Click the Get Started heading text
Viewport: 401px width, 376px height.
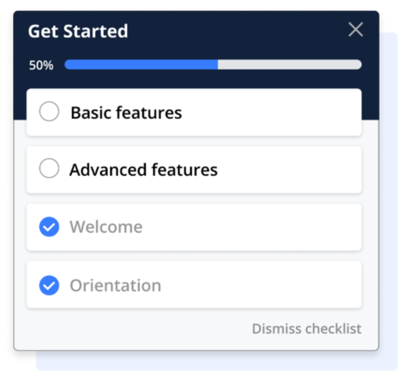[78, 31]
